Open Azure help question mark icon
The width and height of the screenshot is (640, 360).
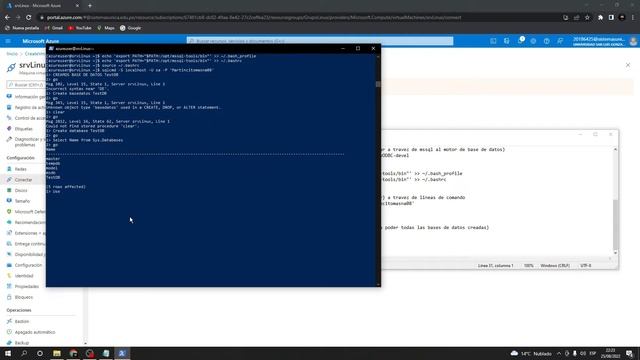[547, 41]
